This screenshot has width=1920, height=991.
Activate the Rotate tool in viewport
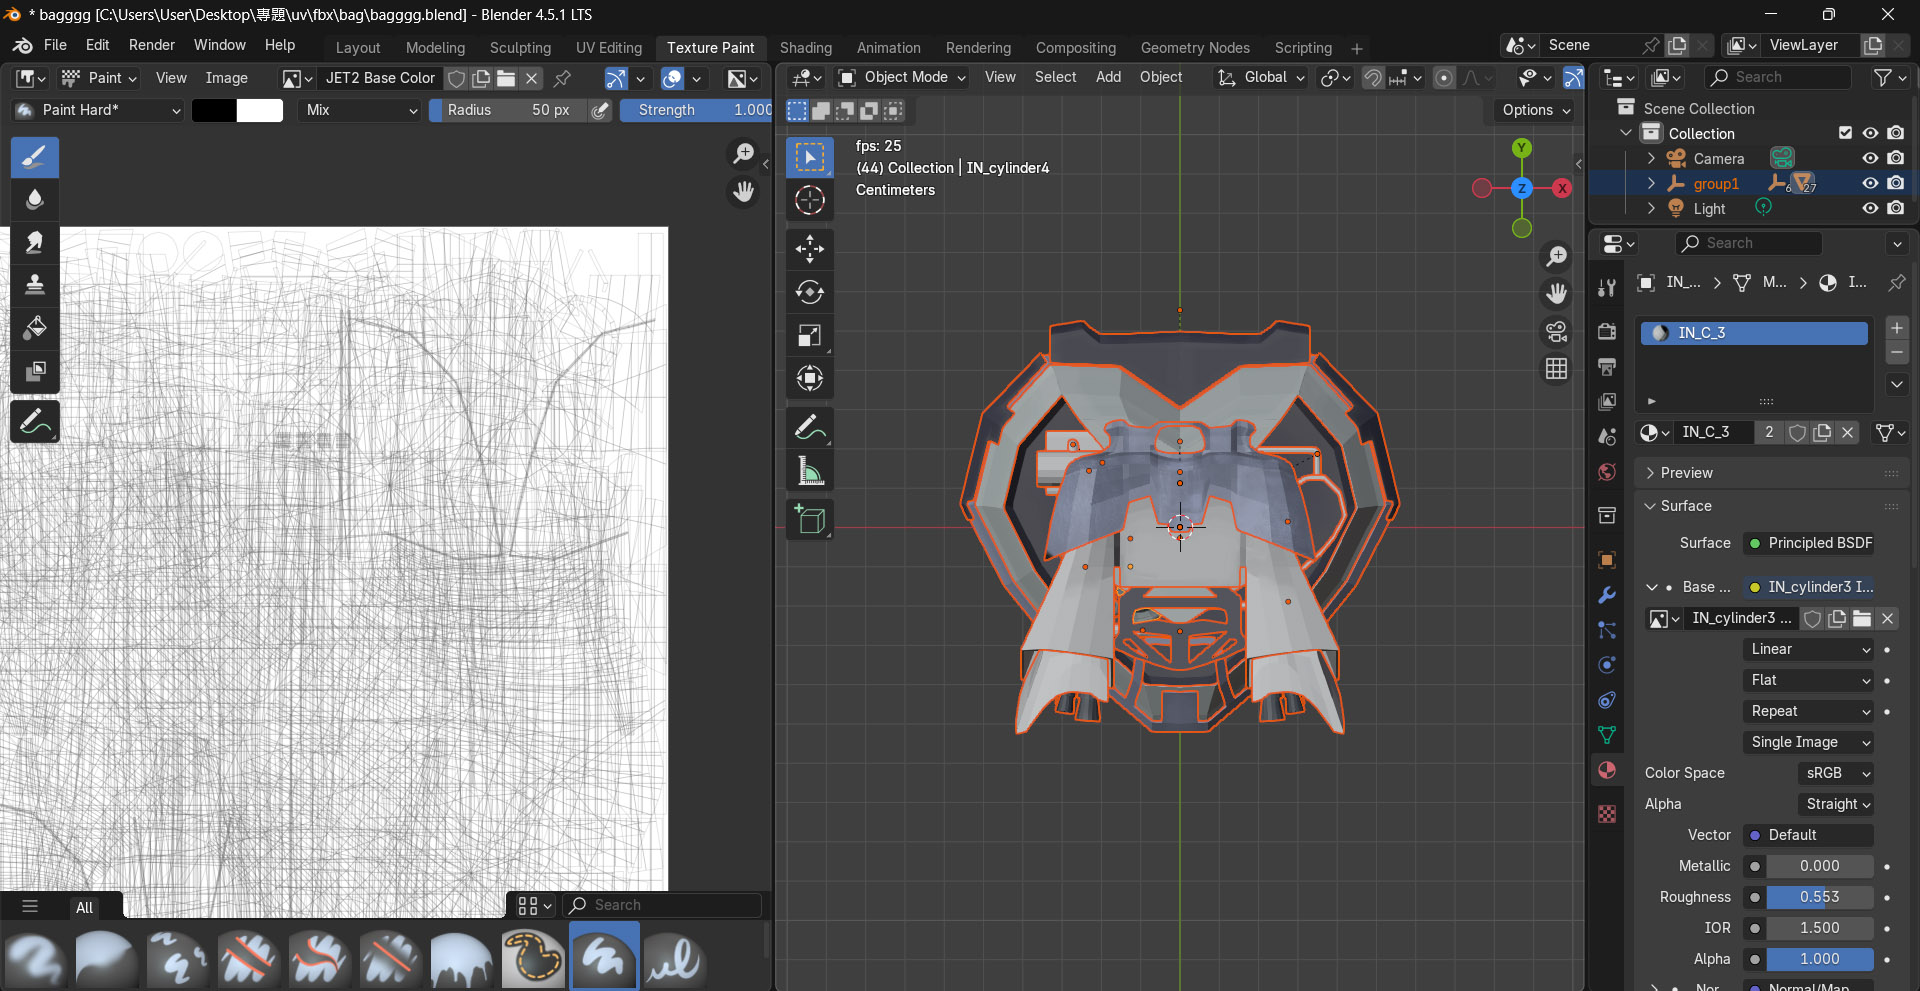pos(810,292)
